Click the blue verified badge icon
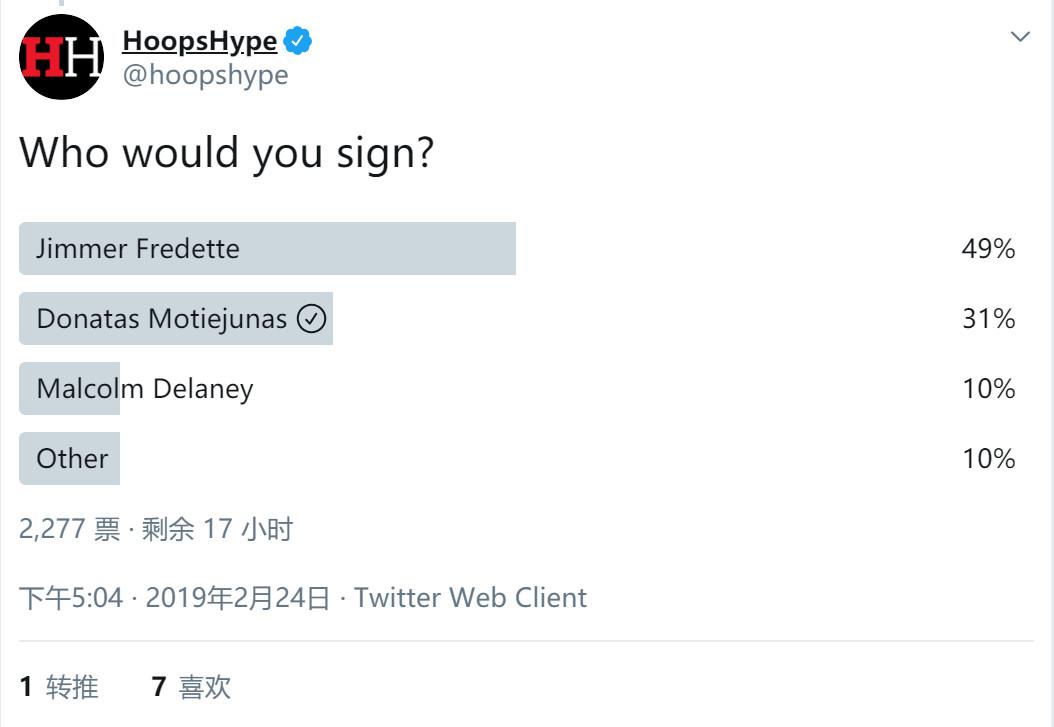Image resolution: width=1054 pixels, height=727 pixels. pos(298,41)
